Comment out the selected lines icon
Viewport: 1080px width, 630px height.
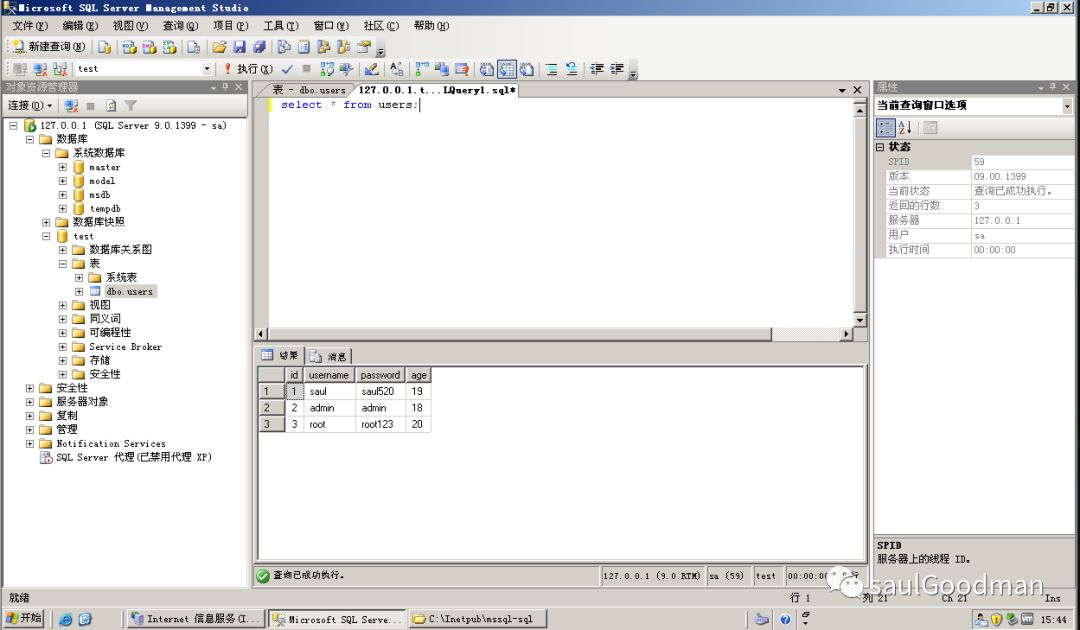(x=552, y=69)
